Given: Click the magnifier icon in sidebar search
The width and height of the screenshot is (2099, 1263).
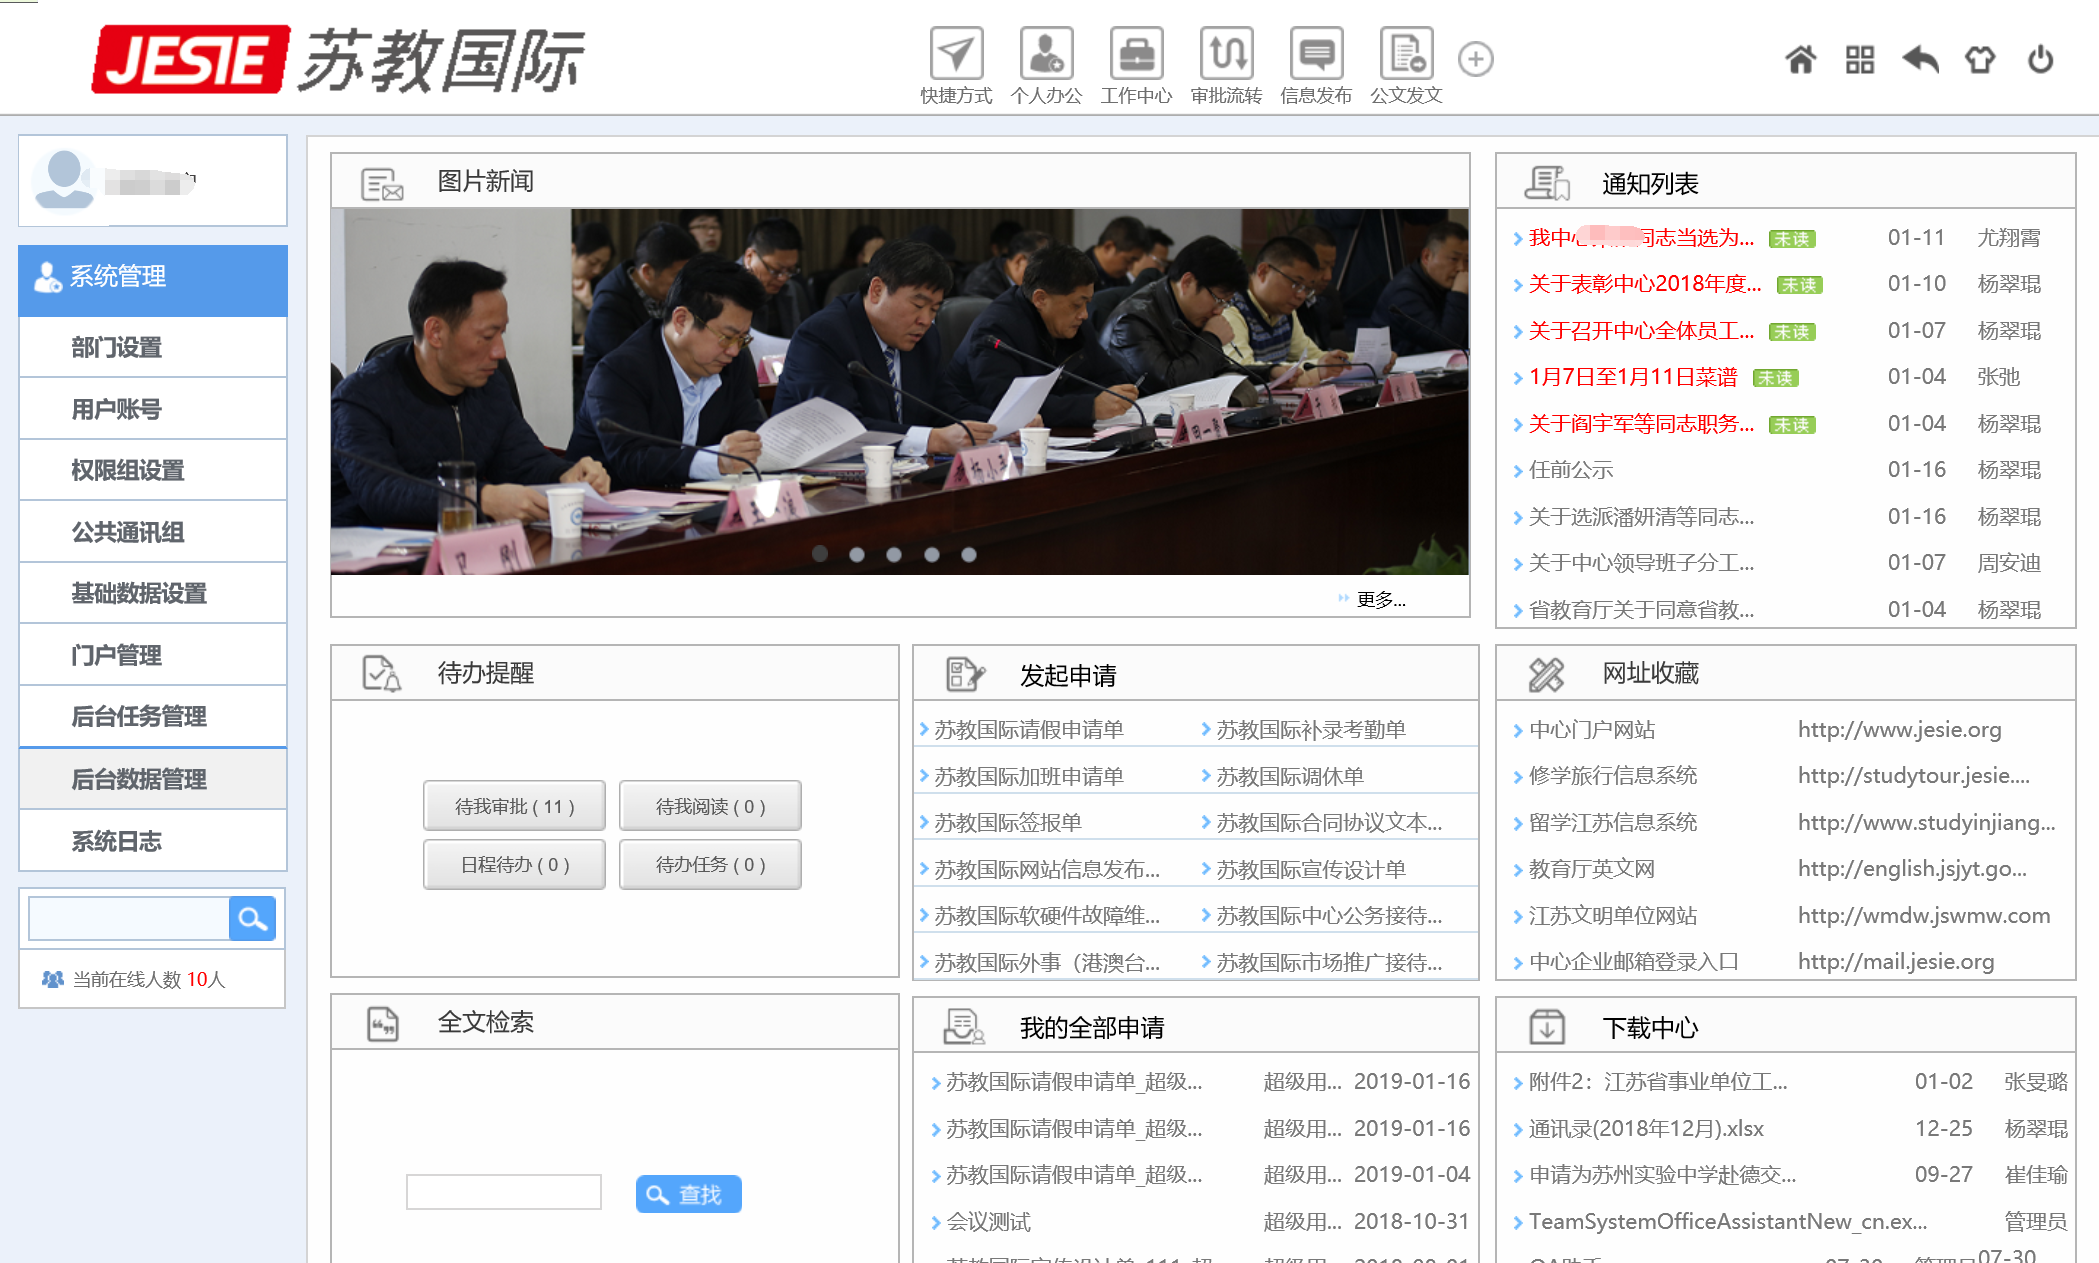Looking at the screenshot, I should pyautogui.click(x=252, y=918).
